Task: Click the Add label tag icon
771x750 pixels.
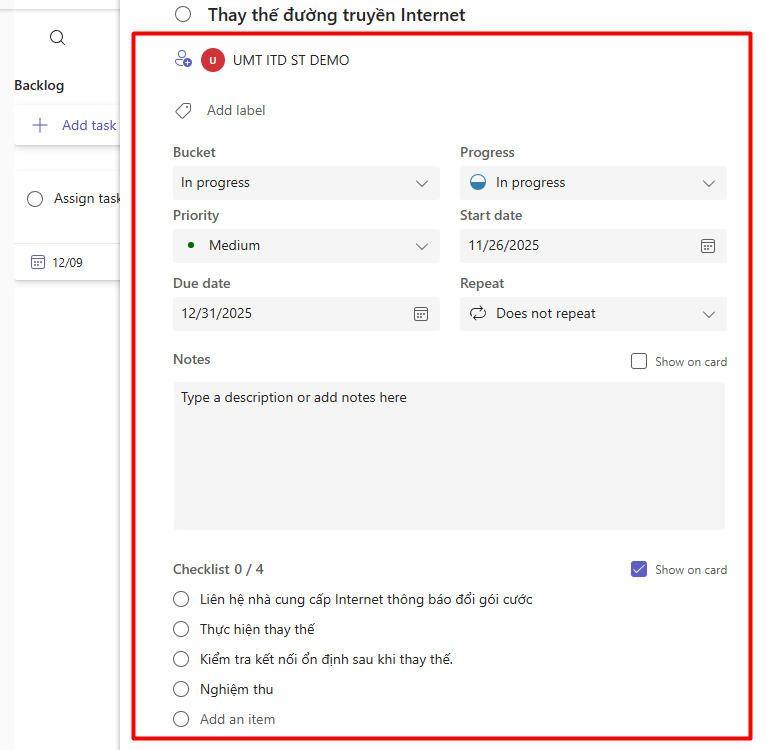Action: coord(183,111)
